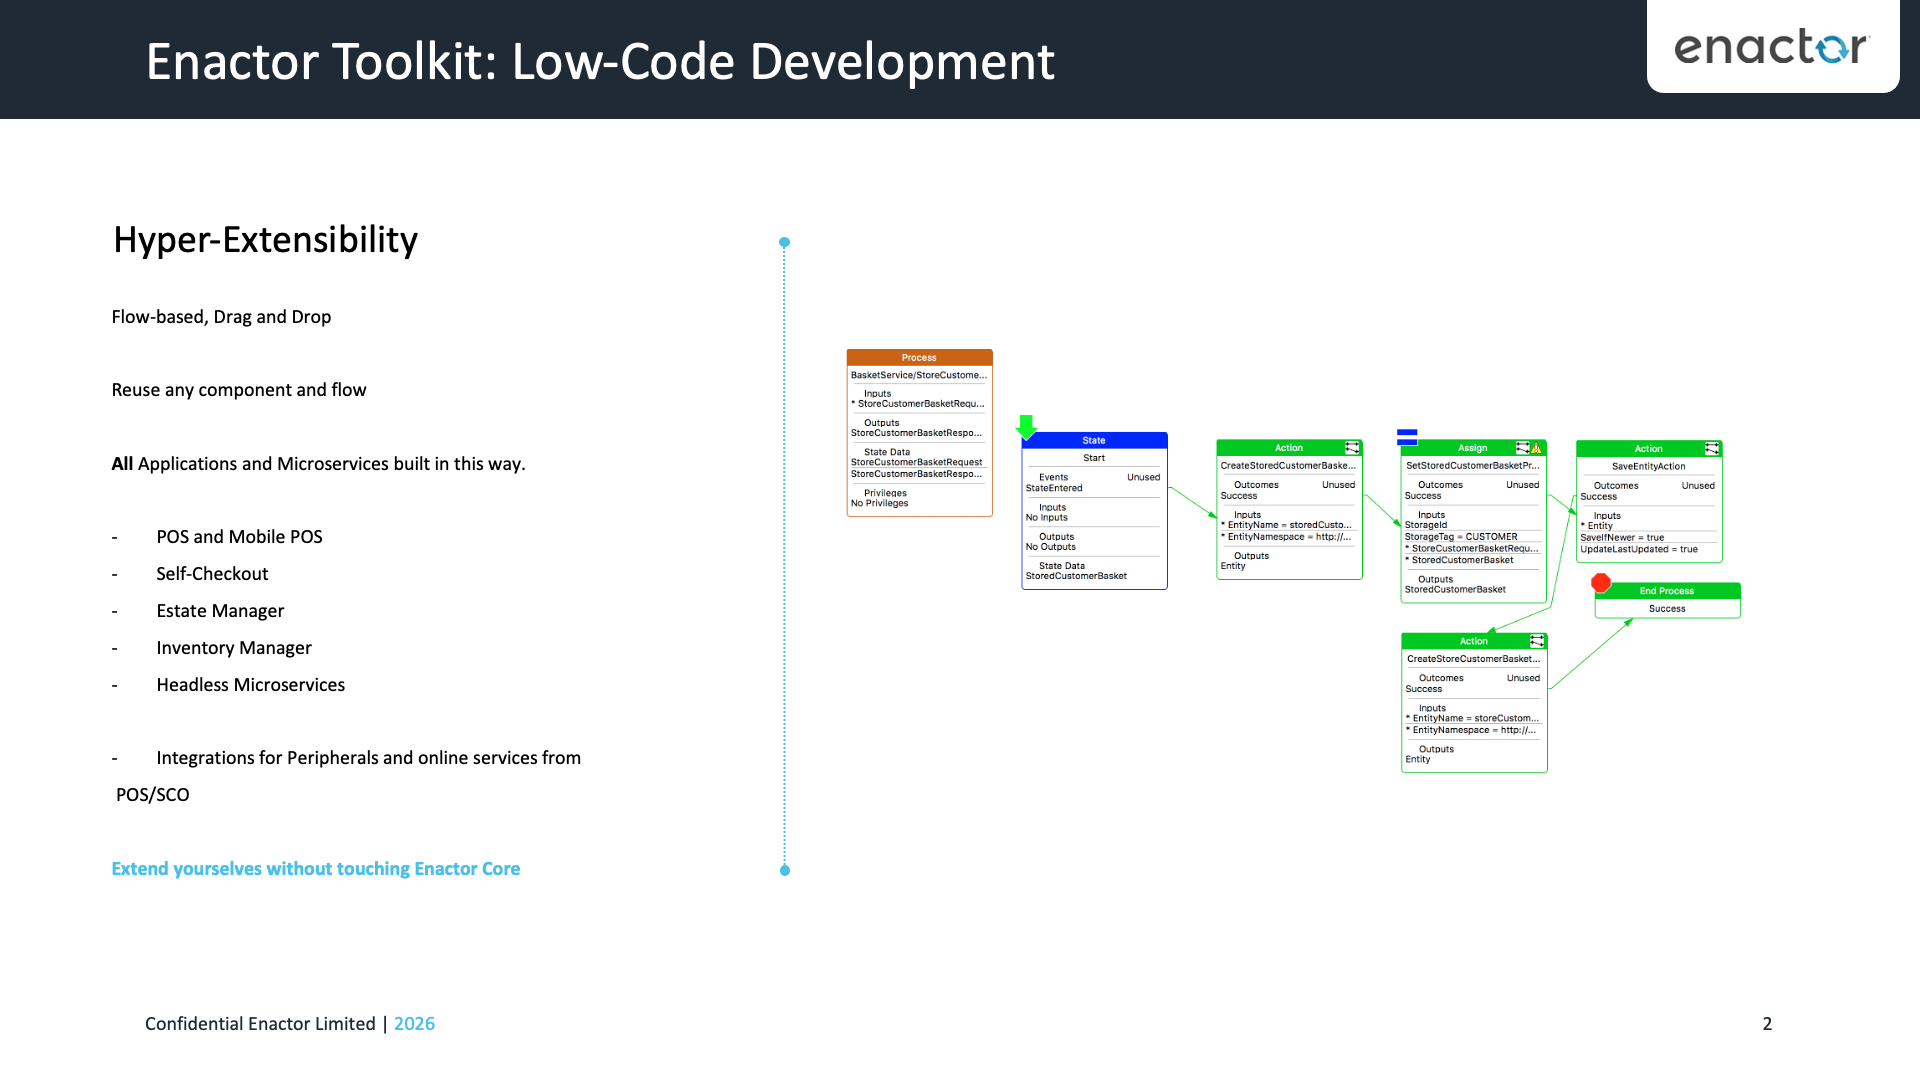Viewport: 1920px width, 1080px height.
Task: Click the 'Extend yourselves without touching Enactor Core' link
Action: point(315,869)
